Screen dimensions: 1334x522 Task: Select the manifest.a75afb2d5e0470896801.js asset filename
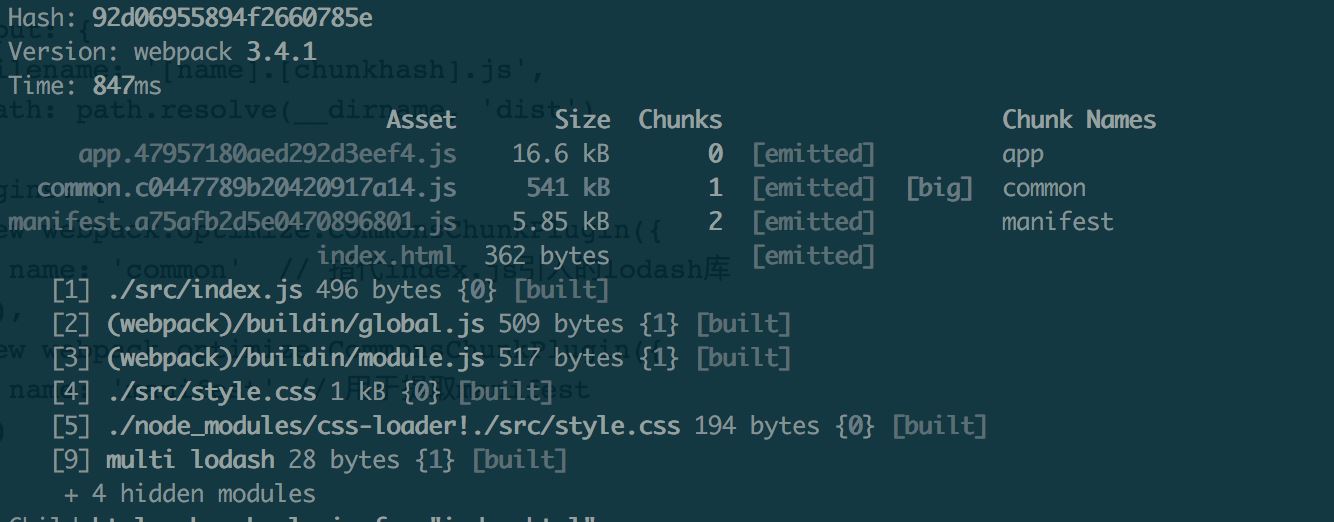pyautogui.click(x=233, y=222)
